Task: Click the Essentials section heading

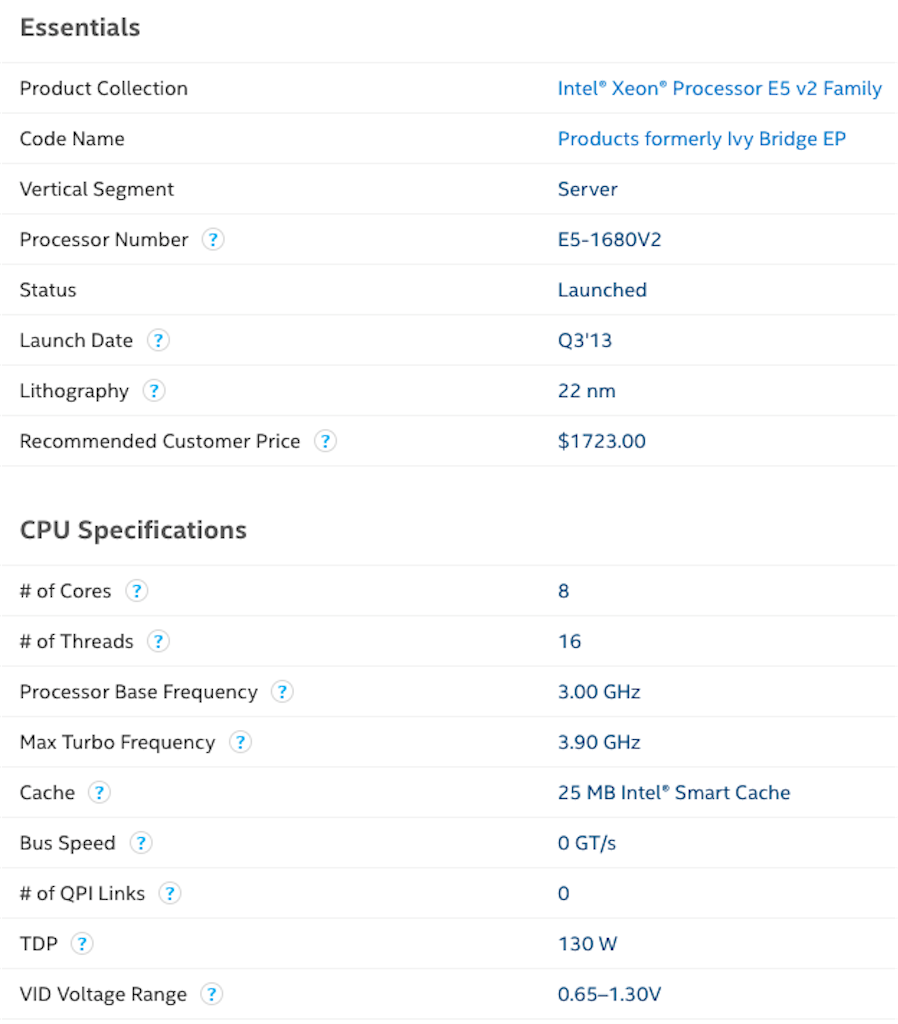Action: pos(80,27)
